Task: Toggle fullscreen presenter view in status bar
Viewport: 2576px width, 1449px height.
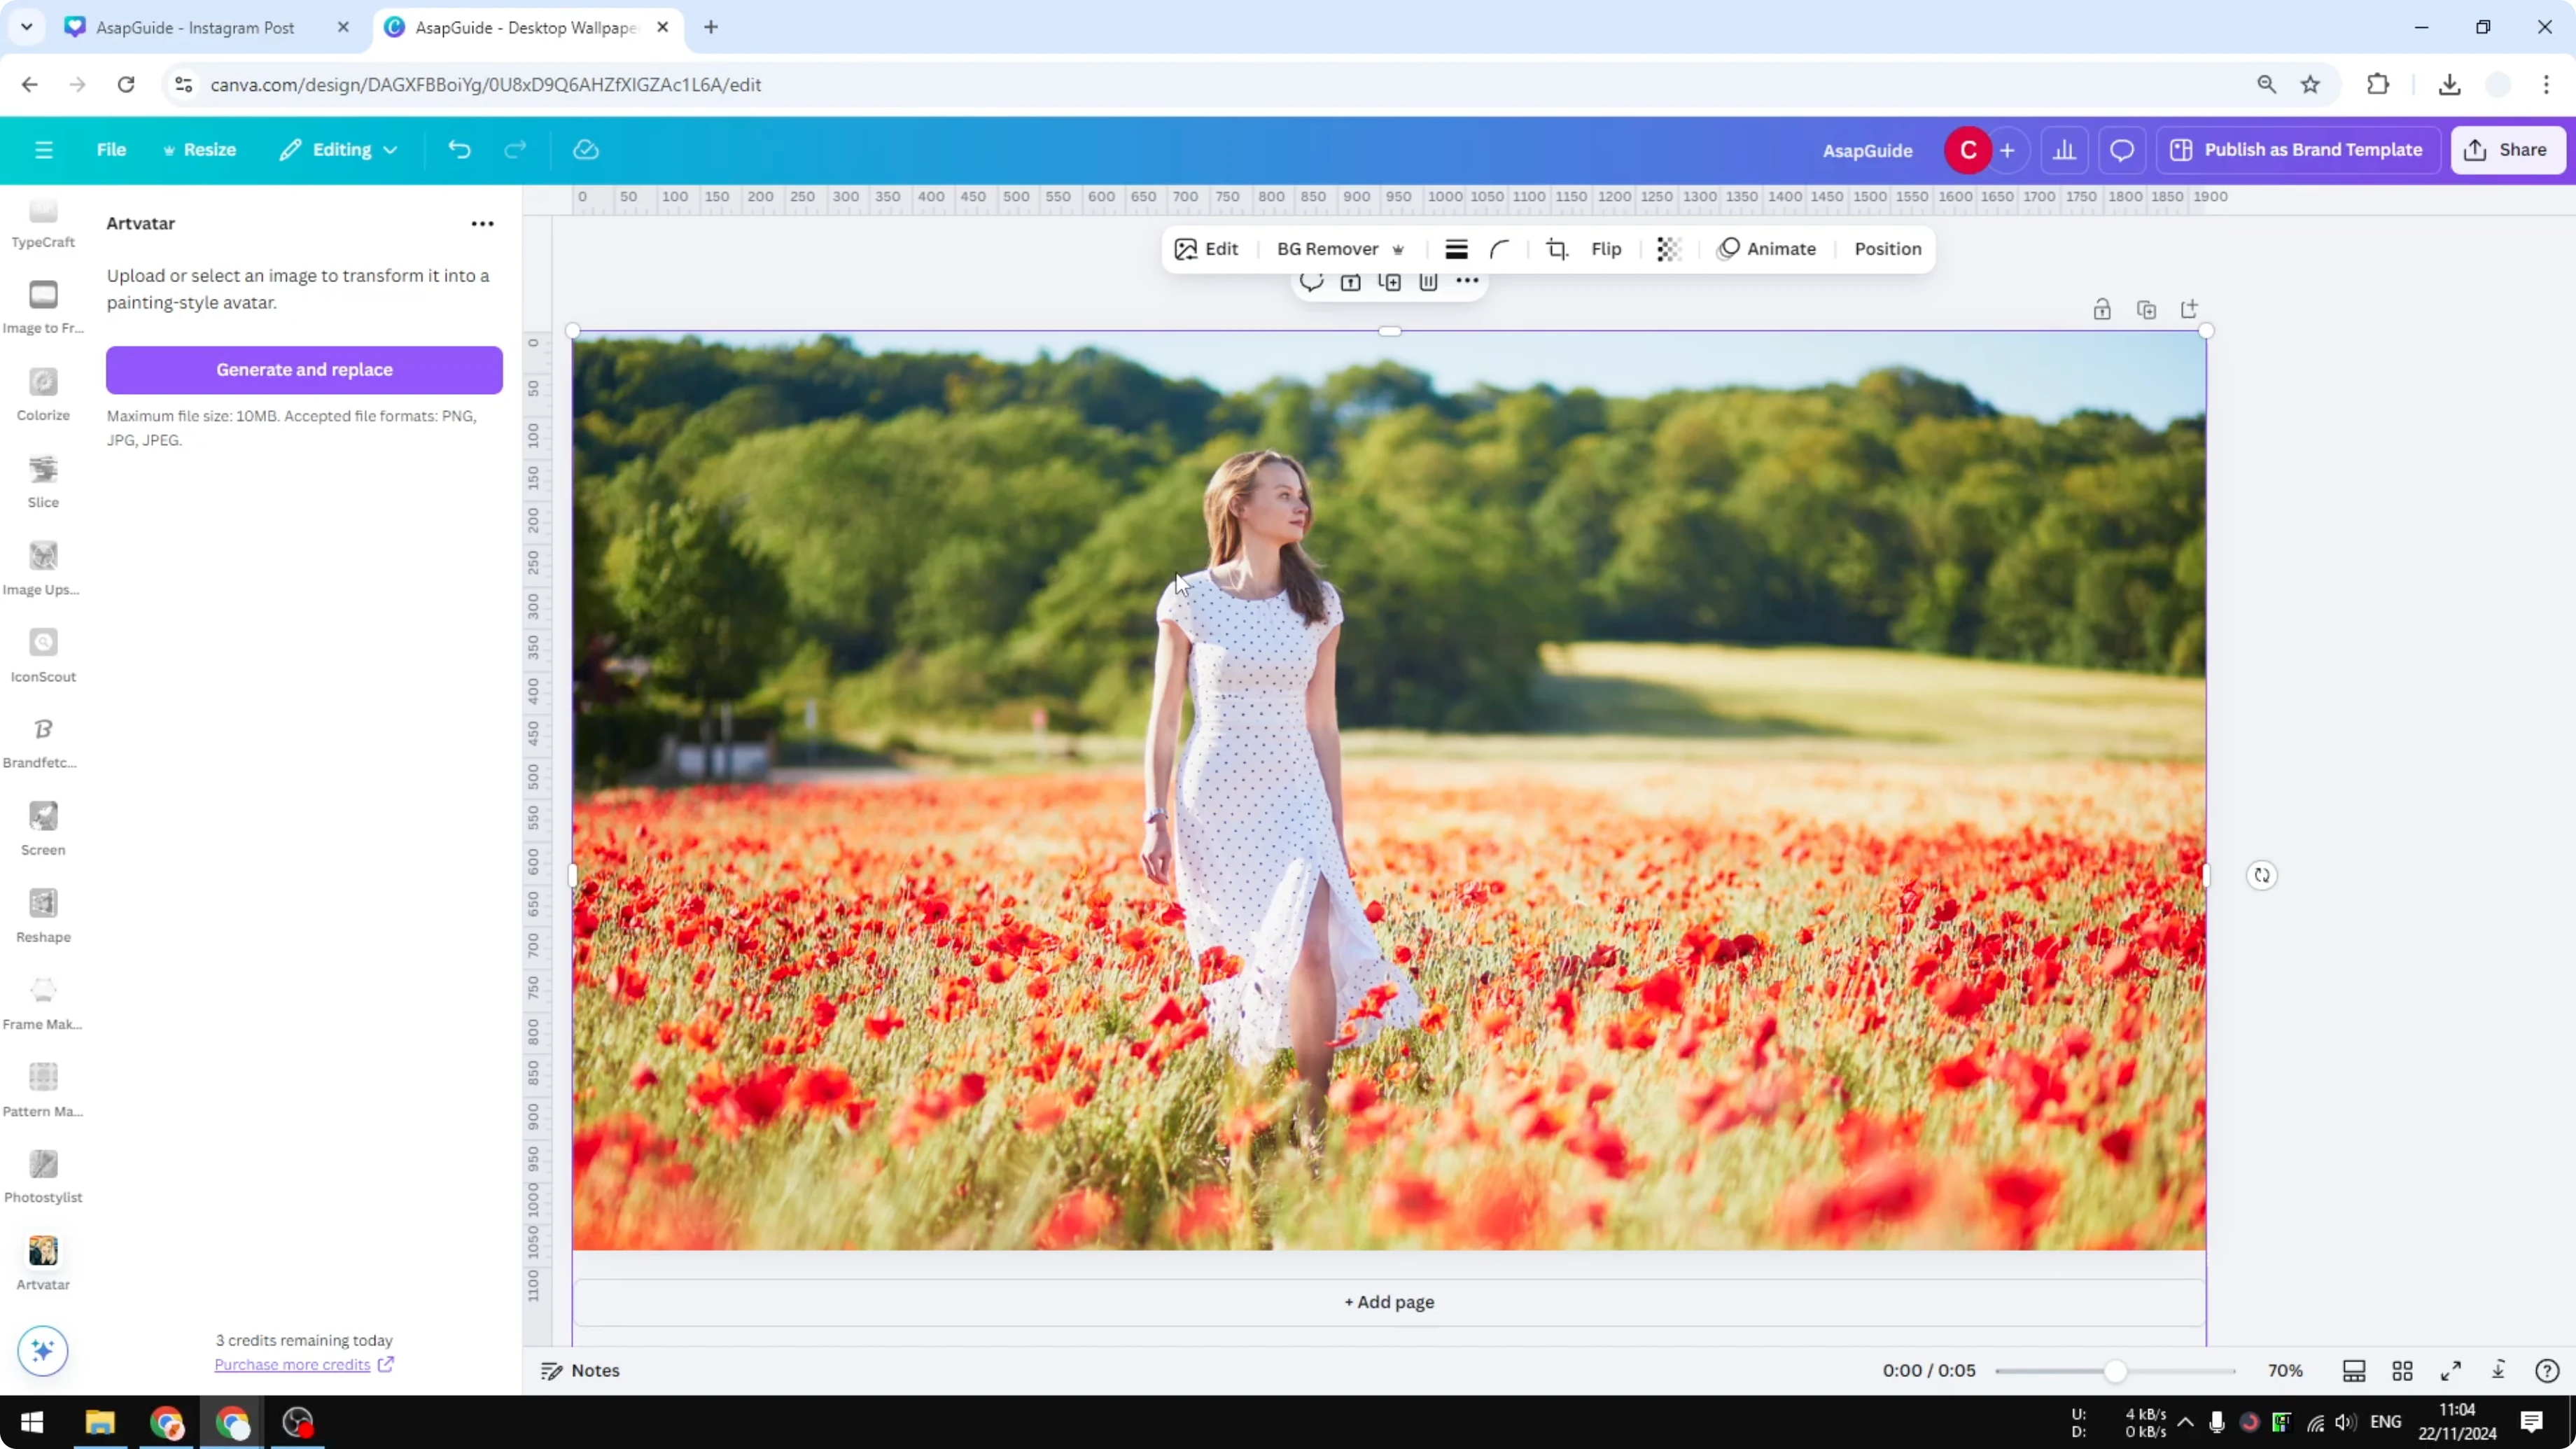Action: [2451, 1370]
